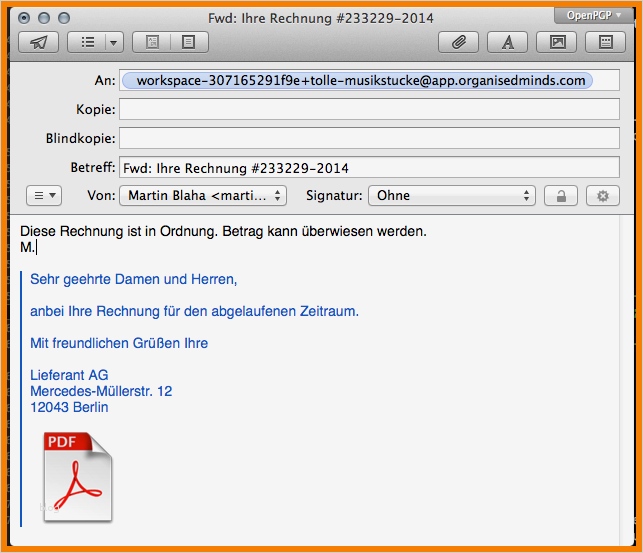Open the header list dropdown arrow

(114, 42)
